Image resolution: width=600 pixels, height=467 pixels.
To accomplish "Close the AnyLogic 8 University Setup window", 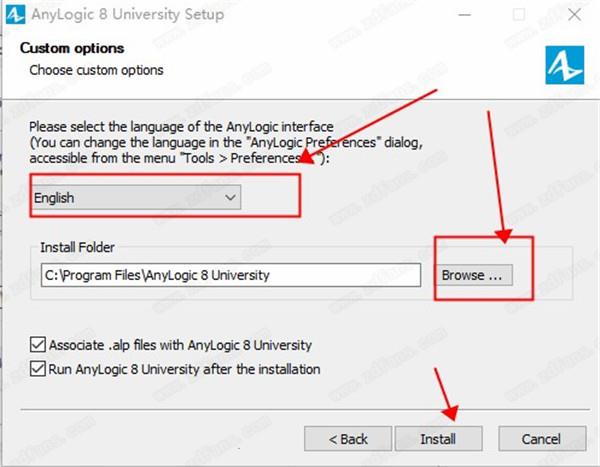I will [x=574, y=15].
